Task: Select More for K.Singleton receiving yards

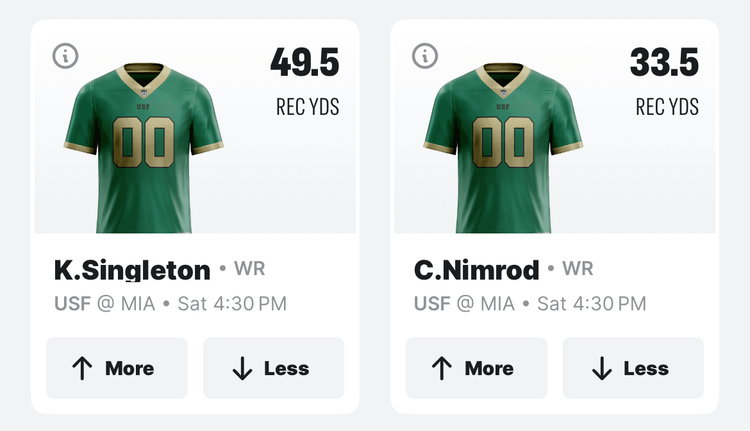Action: pos(117,368)
